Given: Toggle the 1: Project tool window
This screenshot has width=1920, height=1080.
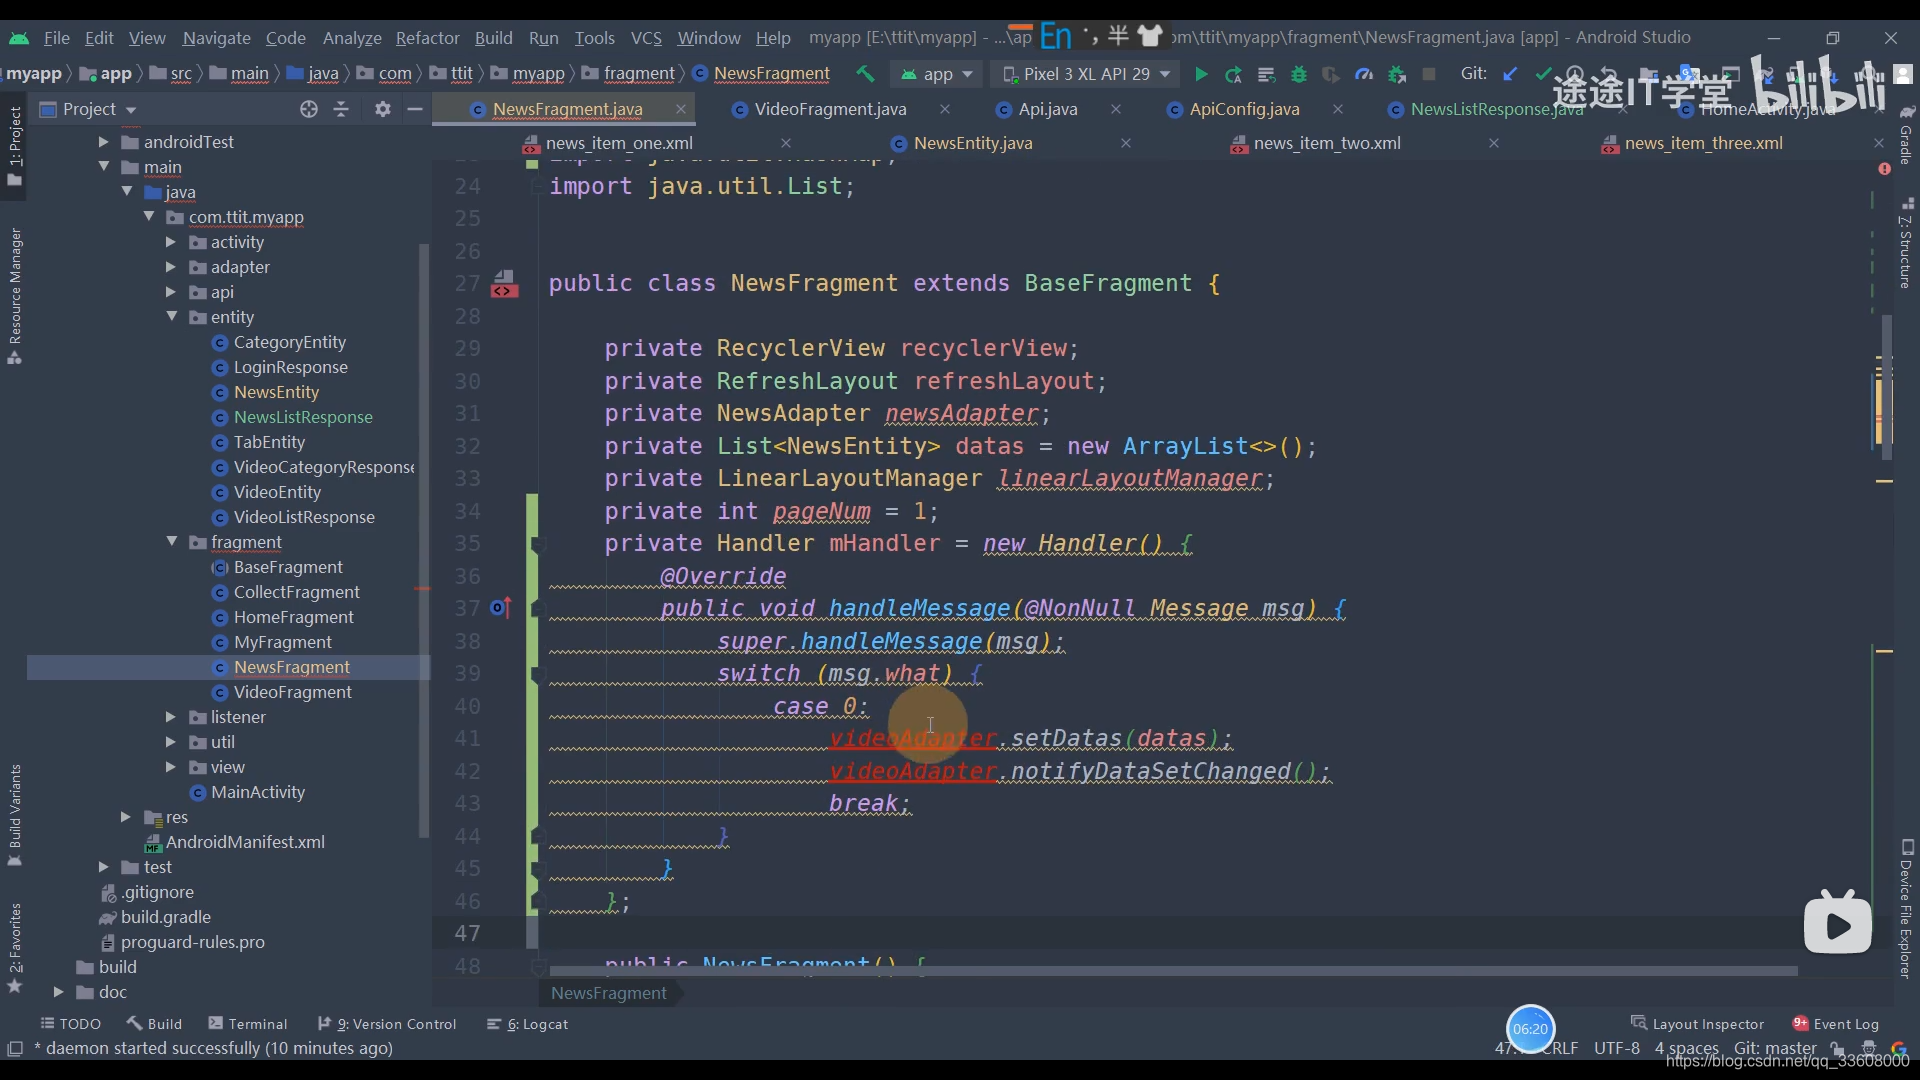Looking at the screenshot, I should [x=15, y=145].
